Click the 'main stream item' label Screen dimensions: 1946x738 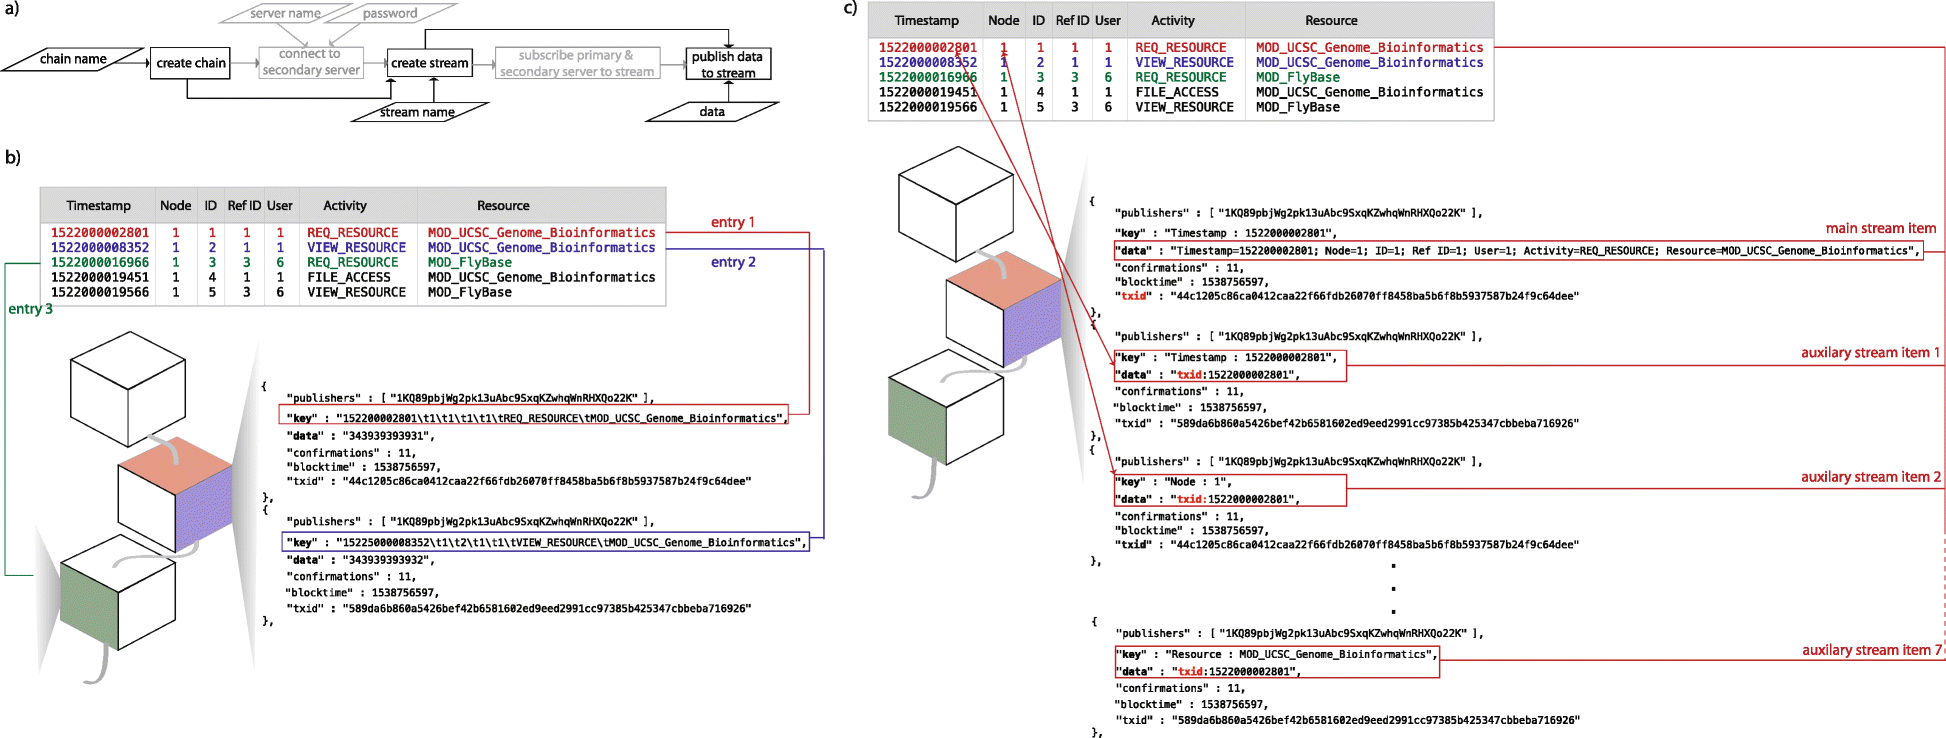(1881, 228)
